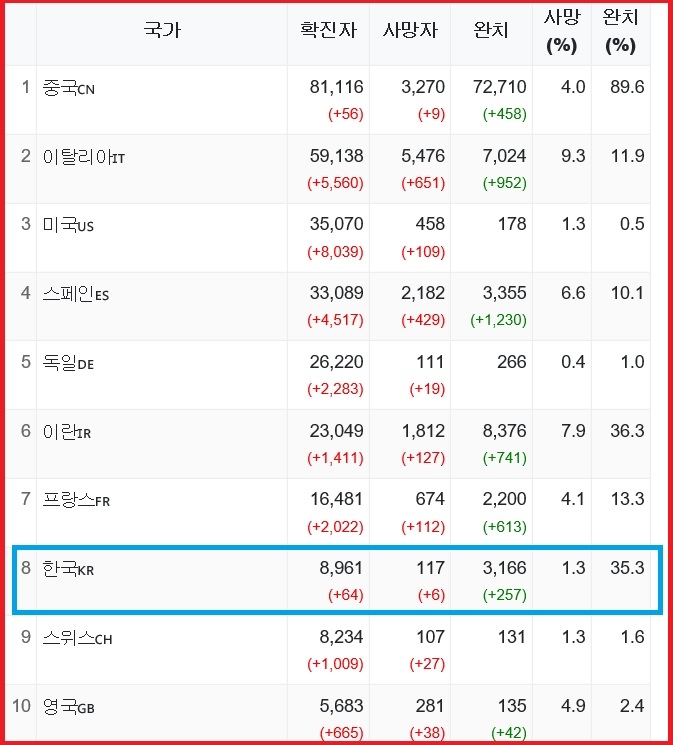This screenshot has width=673, height=745.
Task: Click the 국가 column header
Action: [x=162, y=30]
